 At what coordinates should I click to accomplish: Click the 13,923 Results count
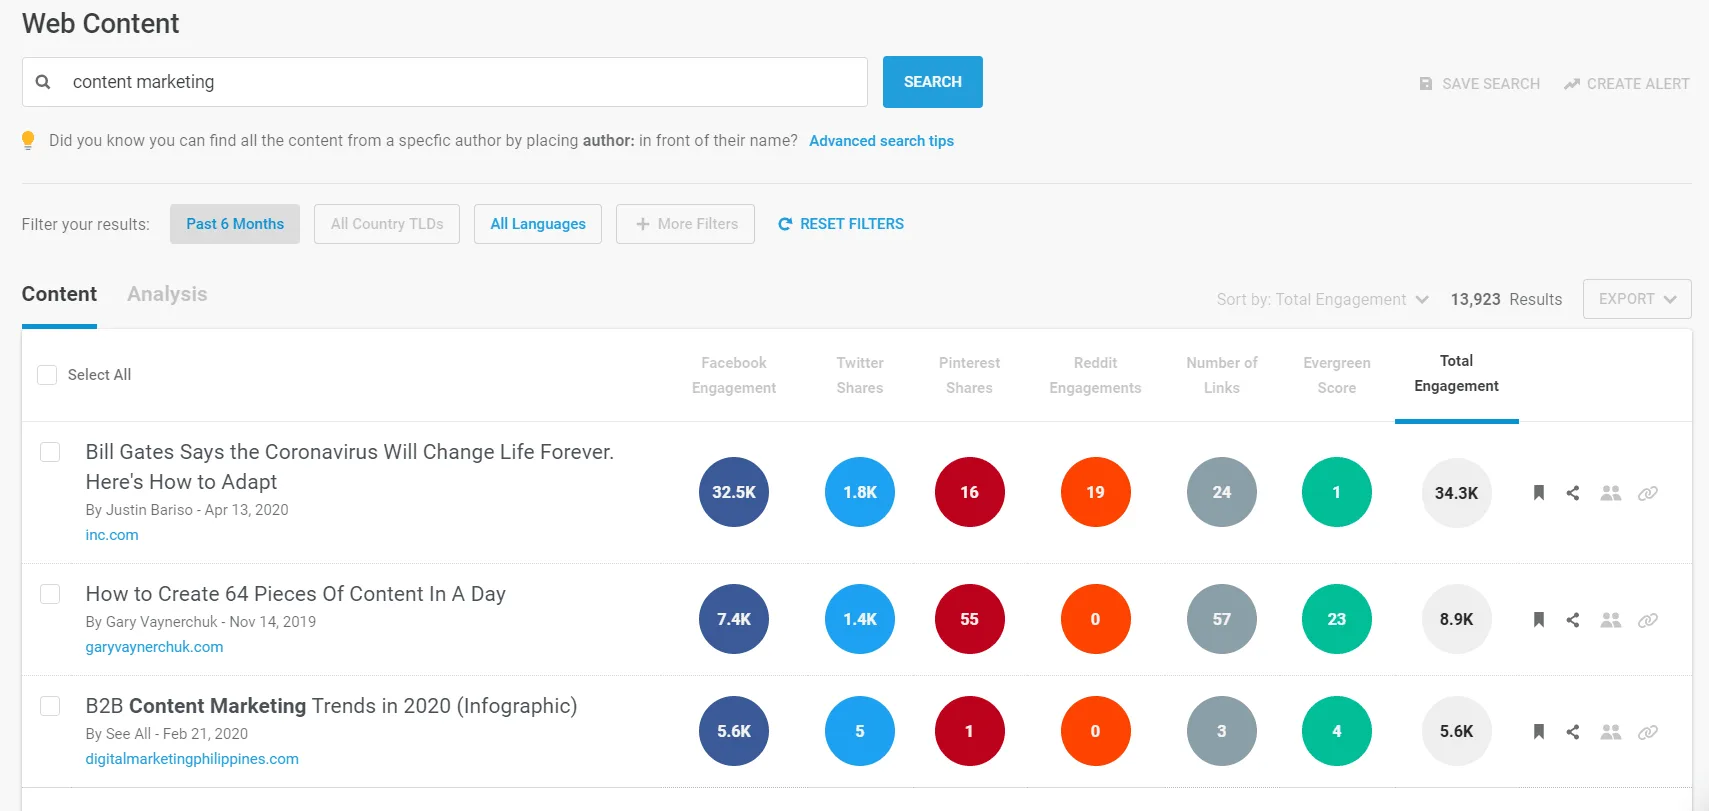(x=1506, y=299)
